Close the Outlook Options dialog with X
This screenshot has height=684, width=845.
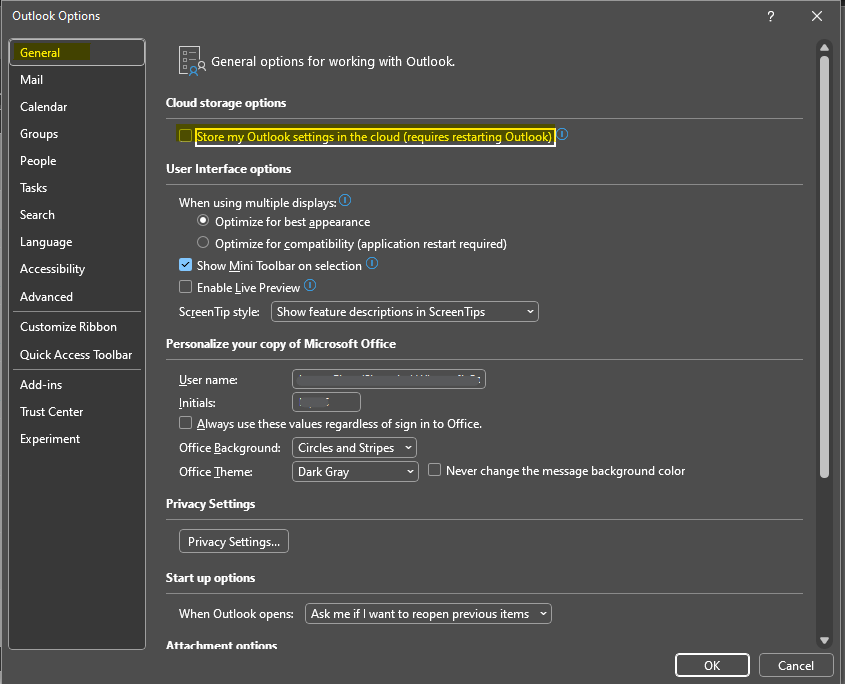tap(817, 16)
